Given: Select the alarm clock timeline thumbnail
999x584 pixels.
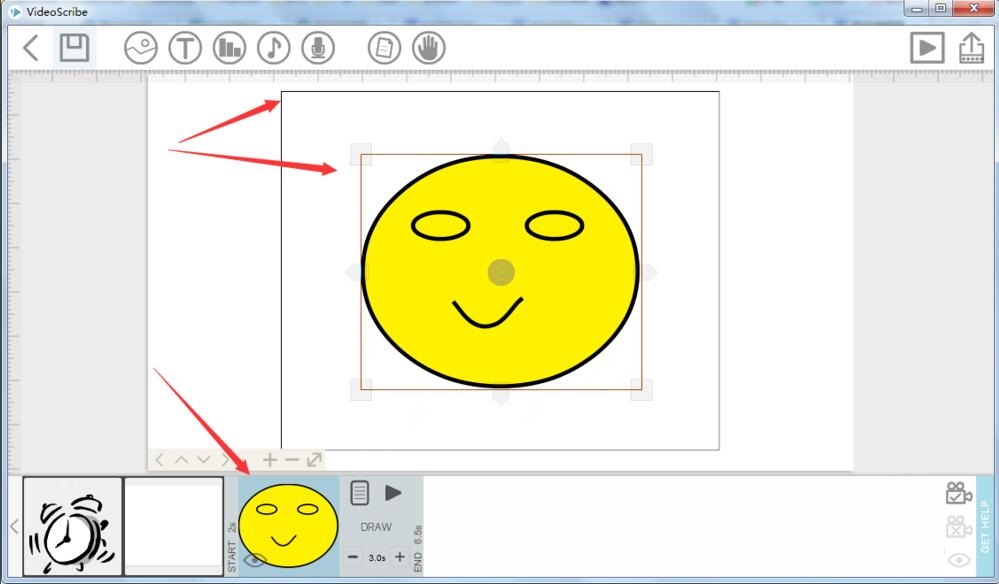Looking at the screenshot, I should point(73,527).
